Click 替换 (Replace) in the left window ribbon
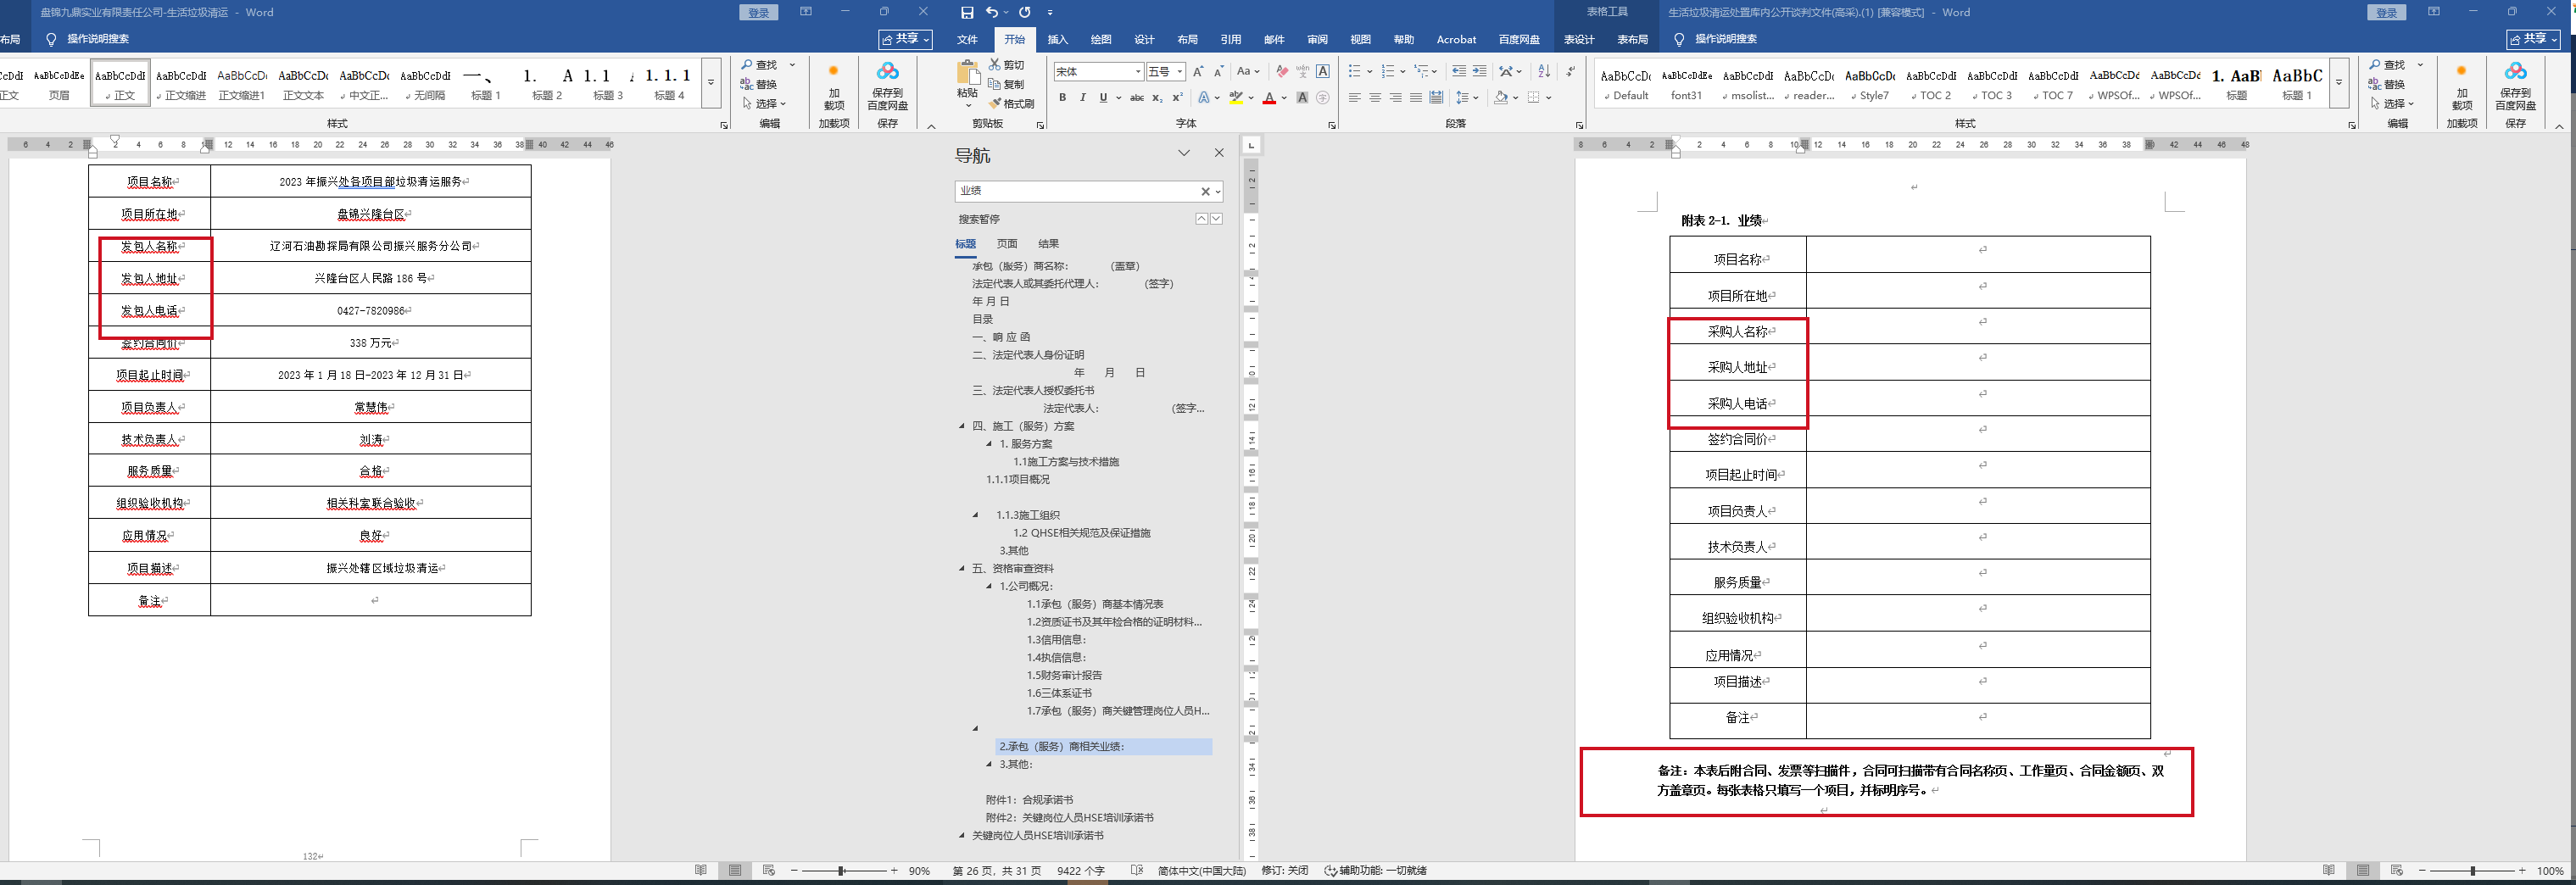The height and width of the screenshot is (885, 2576). click(760, 85)
